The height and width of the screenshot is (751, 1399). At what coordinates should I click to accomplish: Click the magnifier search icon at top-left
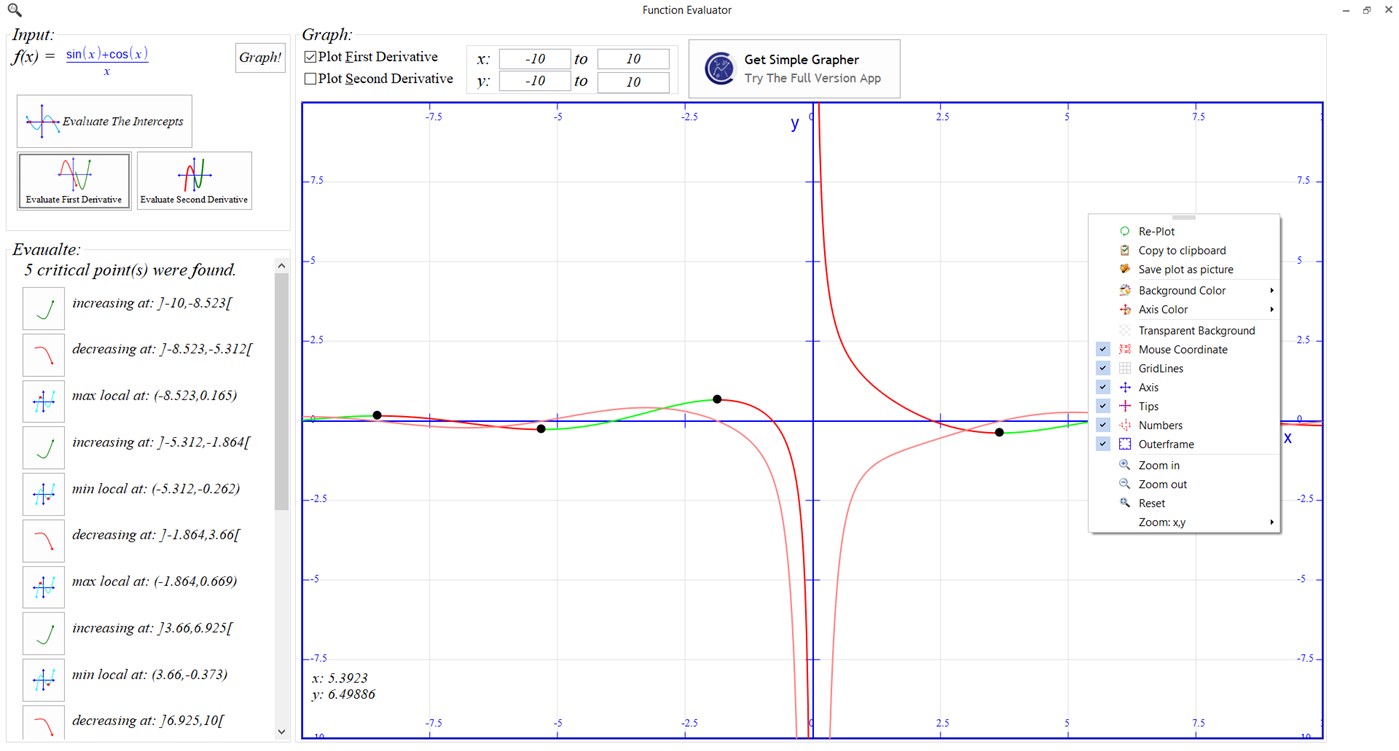13,9
